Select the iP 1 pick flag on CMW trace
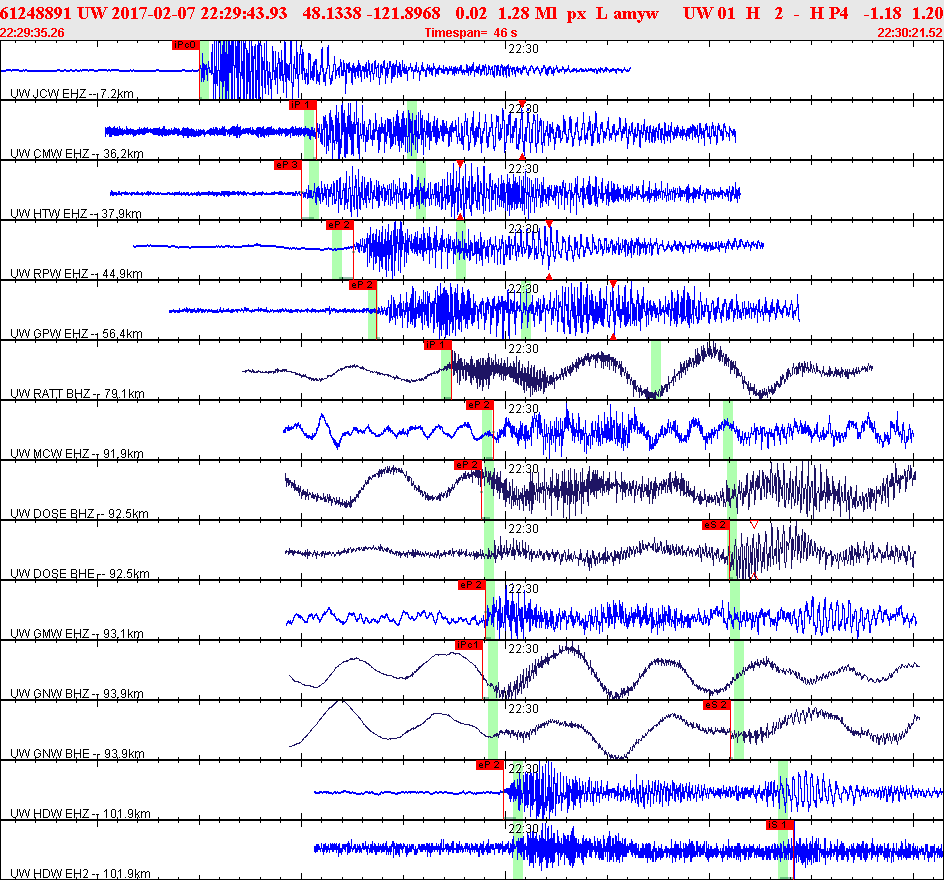Viewport: 944px width, 880px height. (303, 105)
